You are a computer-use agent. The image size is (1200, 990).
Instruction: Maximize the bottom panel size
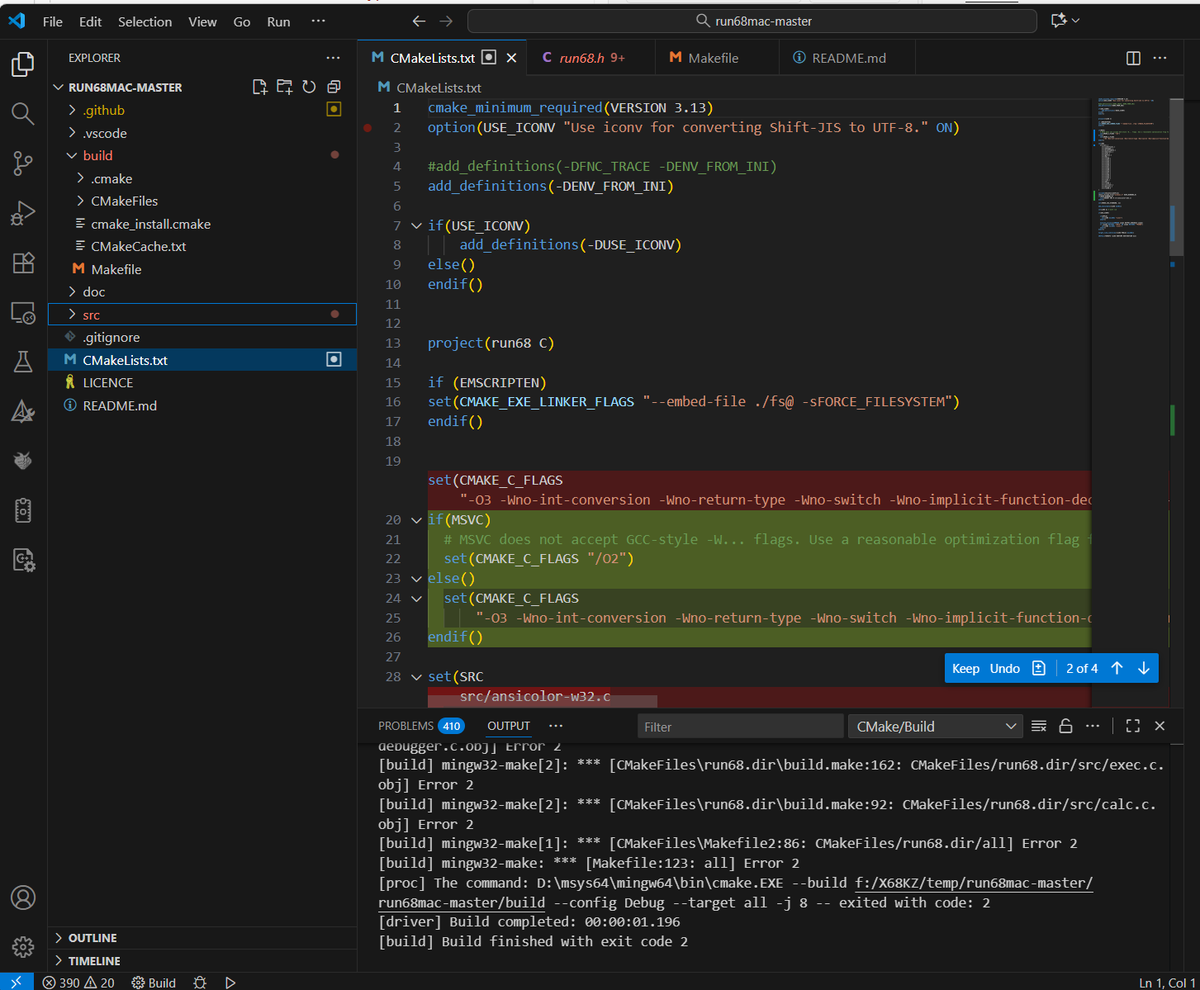click(1133, 726)
